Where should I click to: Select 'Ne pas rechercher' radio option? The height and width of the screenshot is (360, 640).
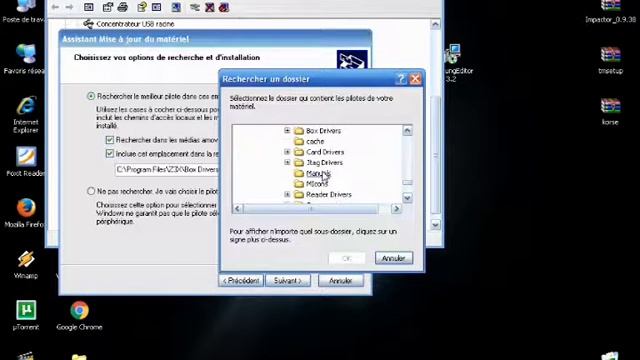tap(91, 191)
